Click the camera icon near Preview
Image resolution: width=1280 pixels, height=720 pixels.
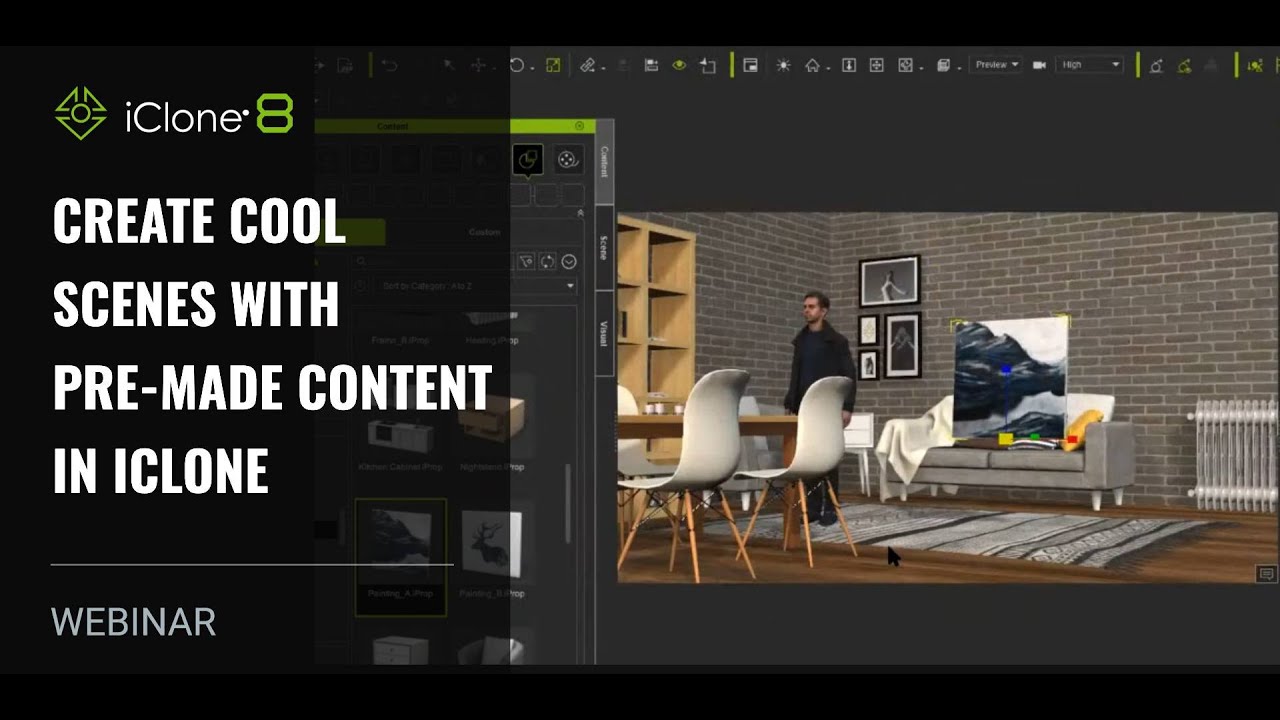[x=1039, y=65]
